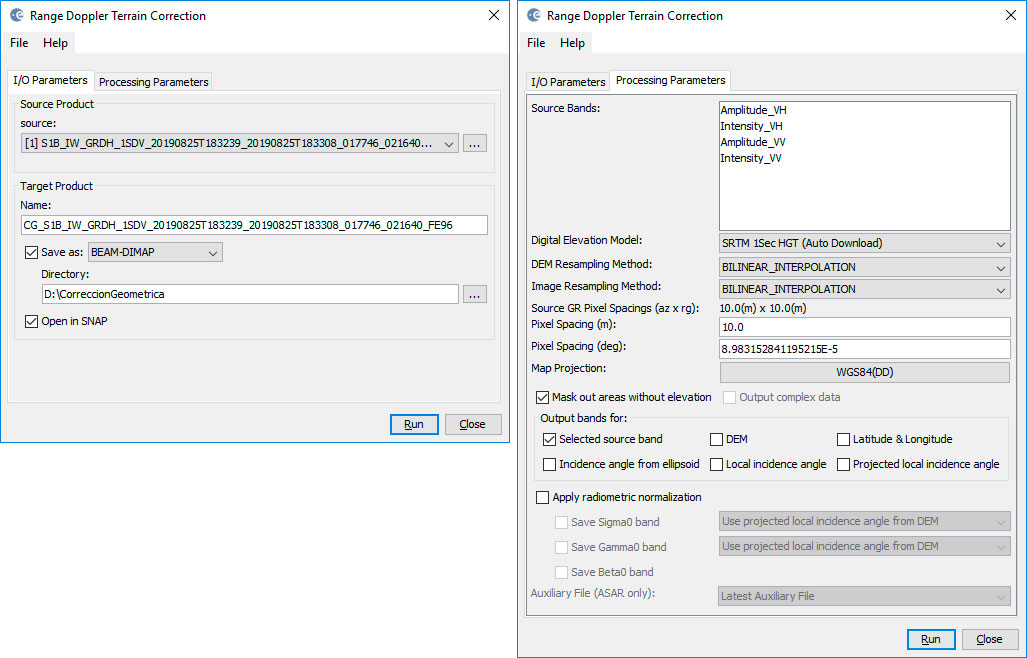
Task: Click browse button next to source product
Action: coord(475,144)
